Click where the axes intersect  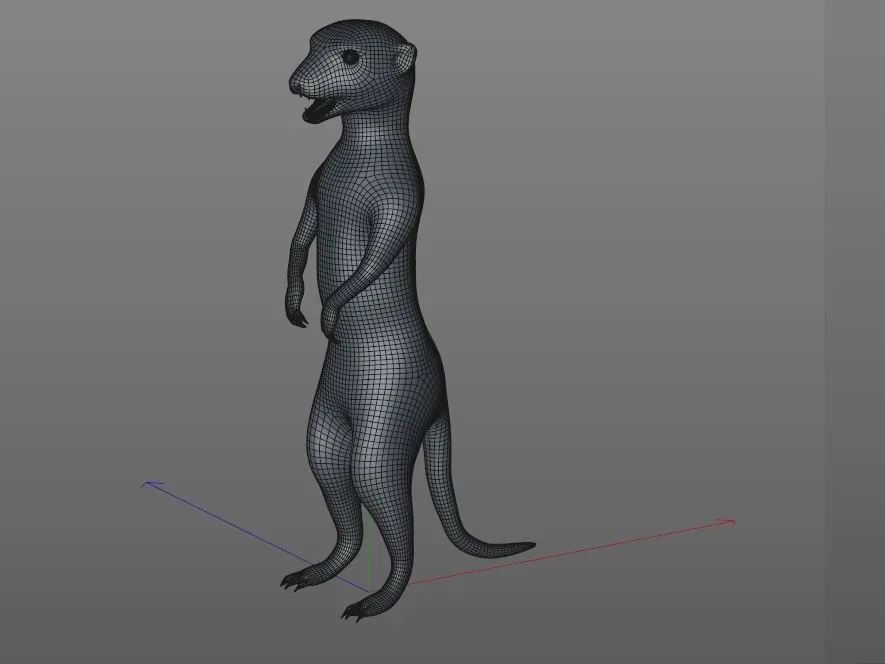point(370,590)
